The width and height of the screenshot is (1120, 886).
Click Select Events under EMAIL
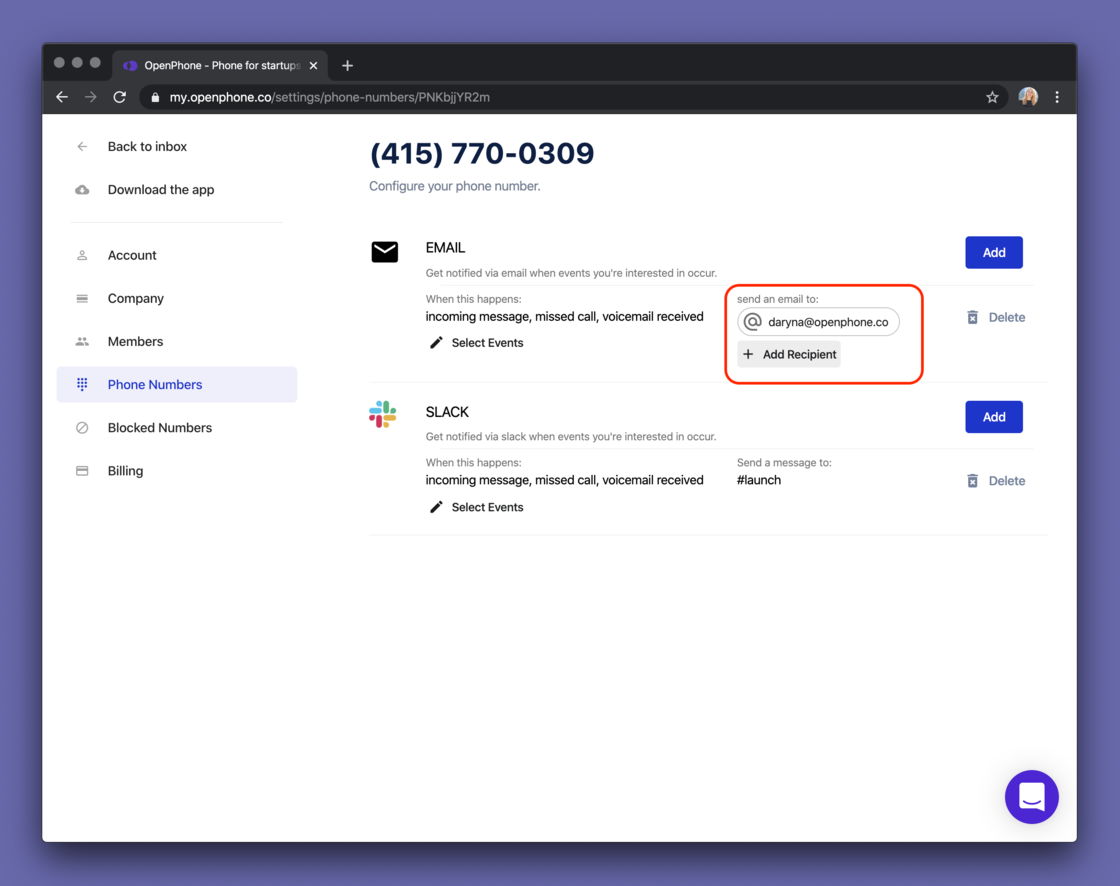[x=487, y=343]
